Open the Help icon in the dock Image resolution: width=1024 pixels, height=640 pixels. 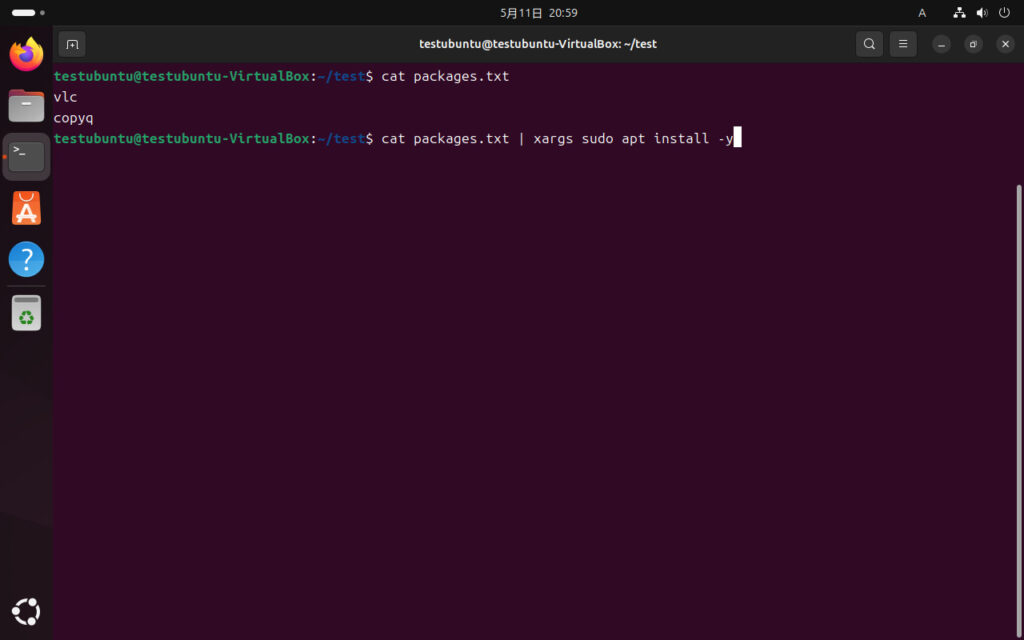pos(26,259)
